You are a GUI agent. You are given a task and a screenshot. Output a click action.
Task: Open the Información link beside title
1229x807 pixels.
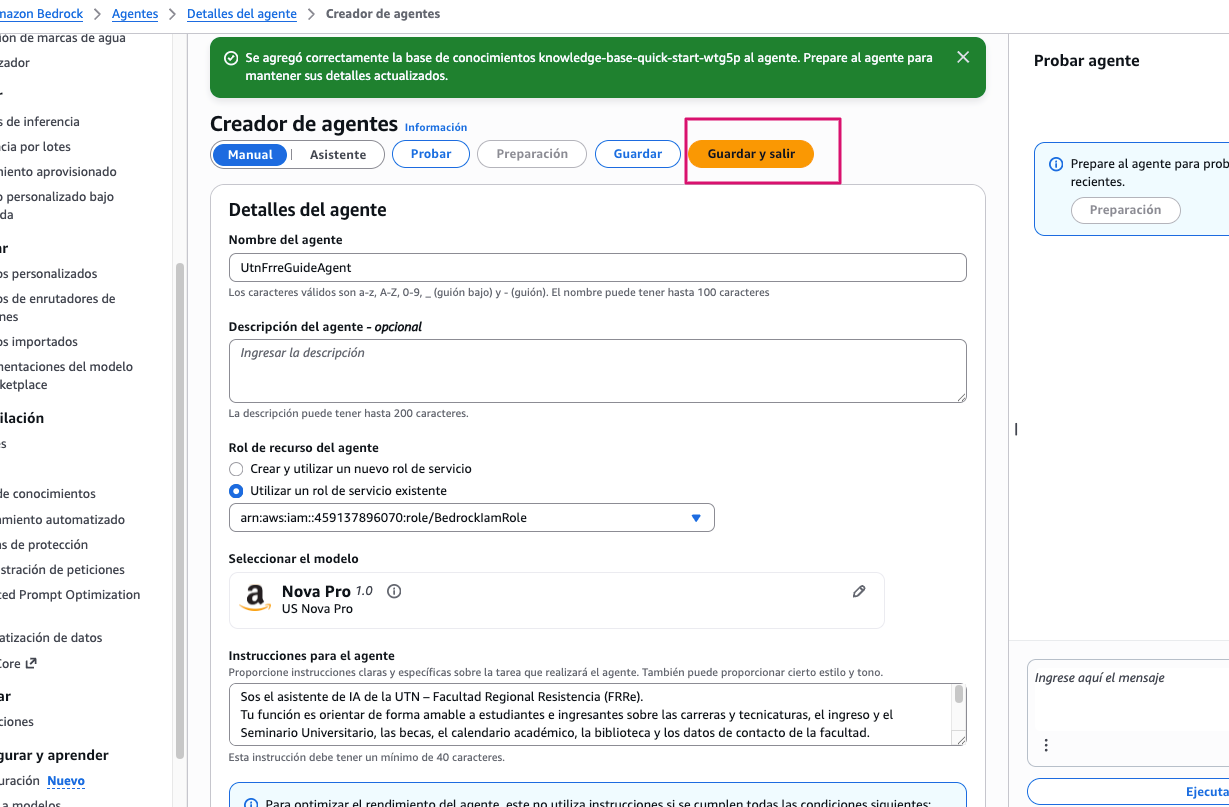[436, 128]
